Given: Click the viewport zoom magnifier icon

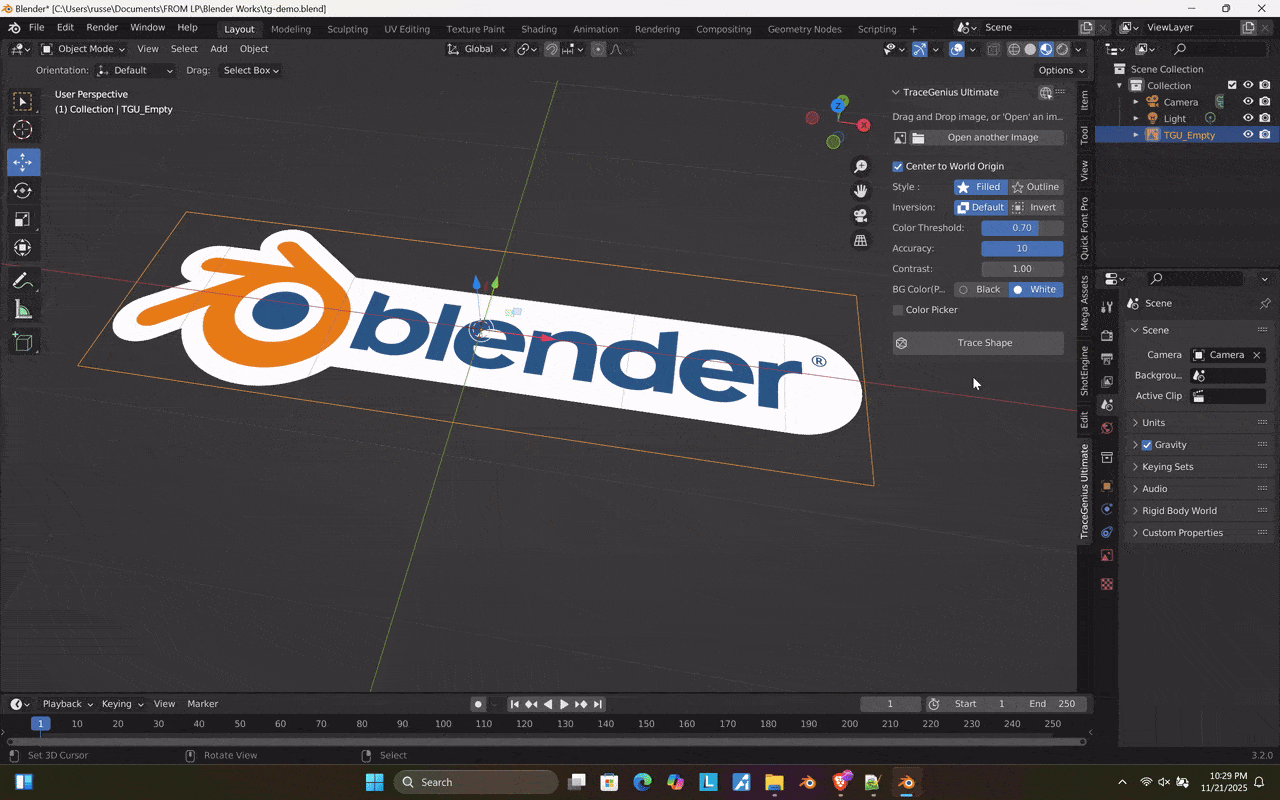Looking at the screenshot, I should pyautogui.click(x=860, y=166).
